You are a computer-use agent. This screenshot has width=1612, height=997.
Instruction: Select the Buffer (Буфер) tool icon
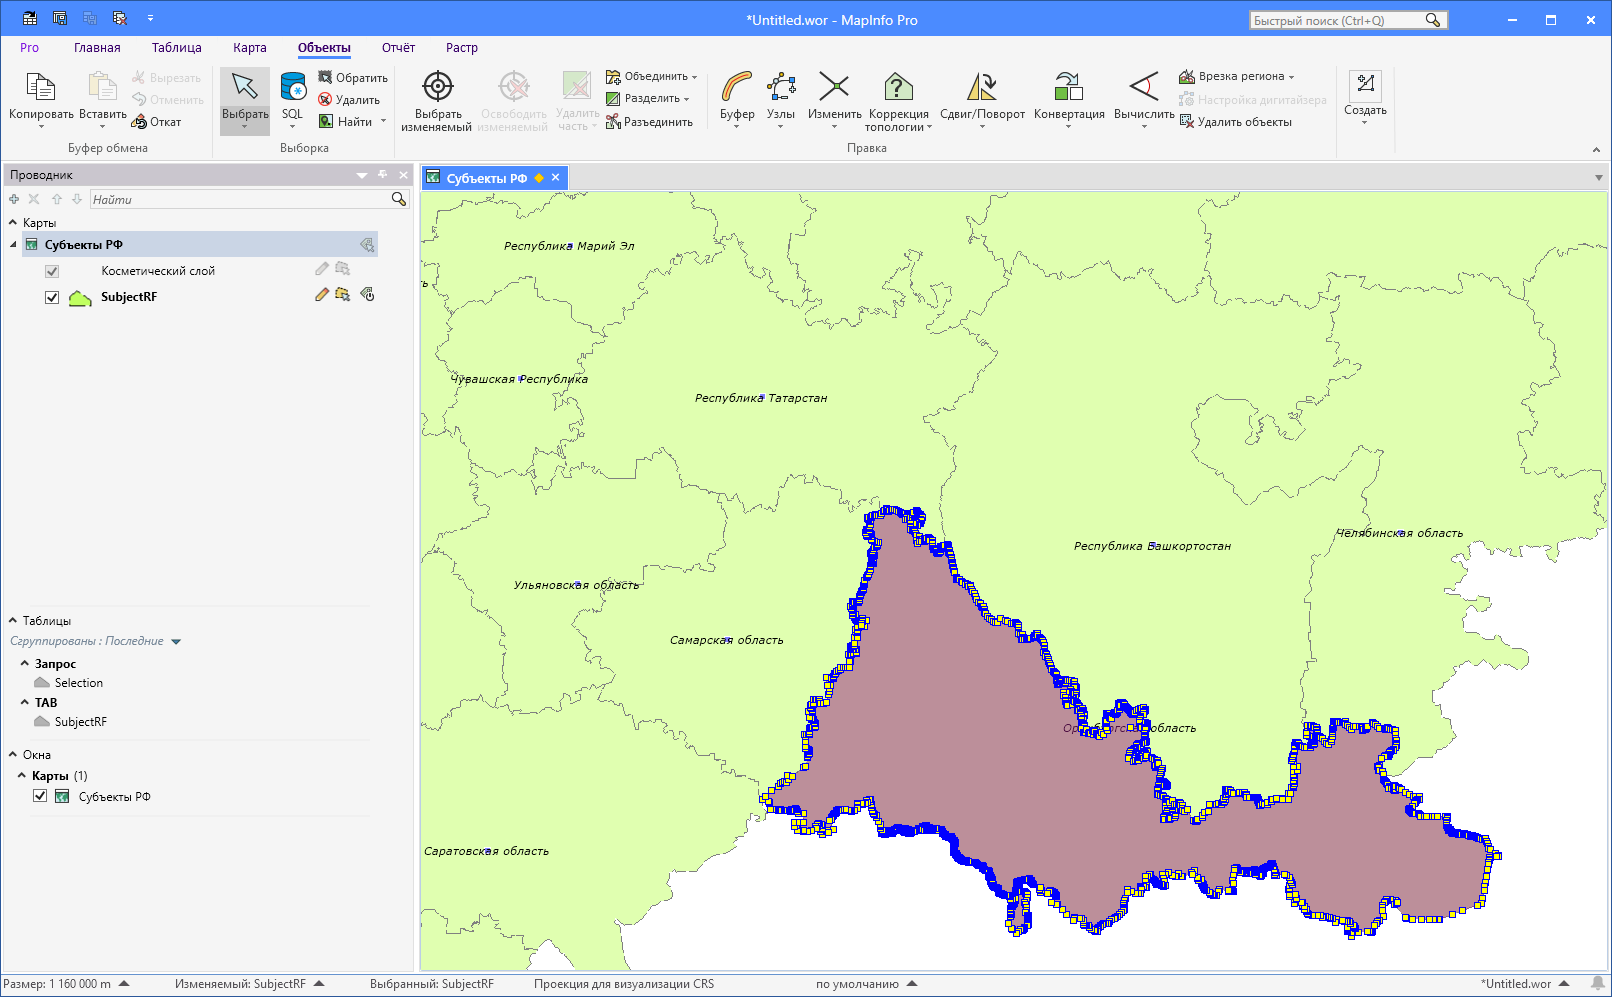[x=737, y=88]
